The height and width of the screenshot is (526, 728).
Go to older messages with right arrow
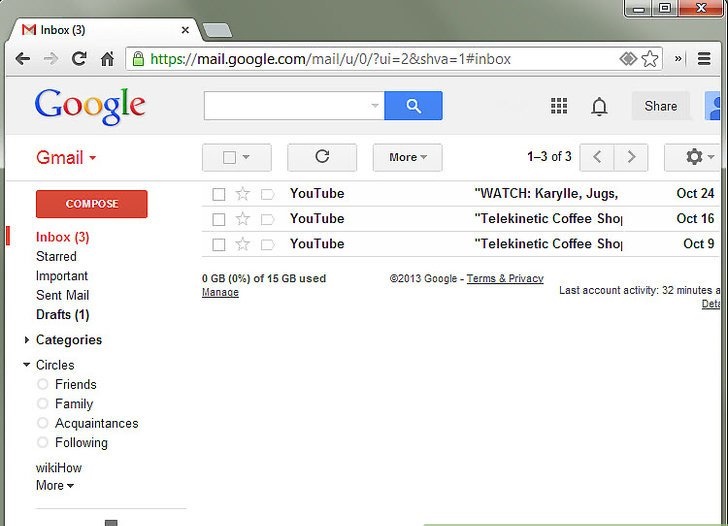click(x=630, y=157)
